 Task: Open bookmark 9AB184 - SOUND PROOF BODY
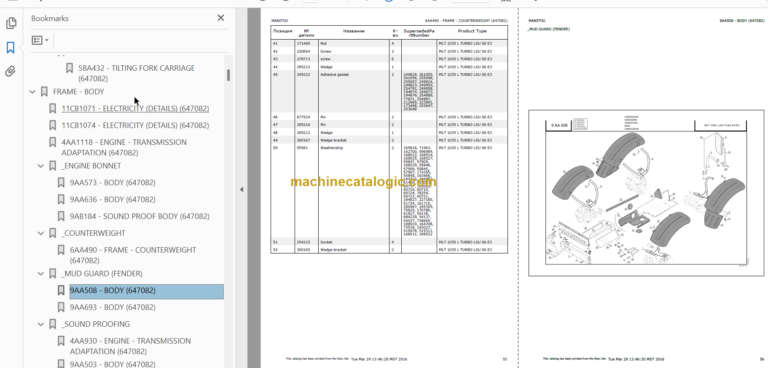click(x=139, y=216)
